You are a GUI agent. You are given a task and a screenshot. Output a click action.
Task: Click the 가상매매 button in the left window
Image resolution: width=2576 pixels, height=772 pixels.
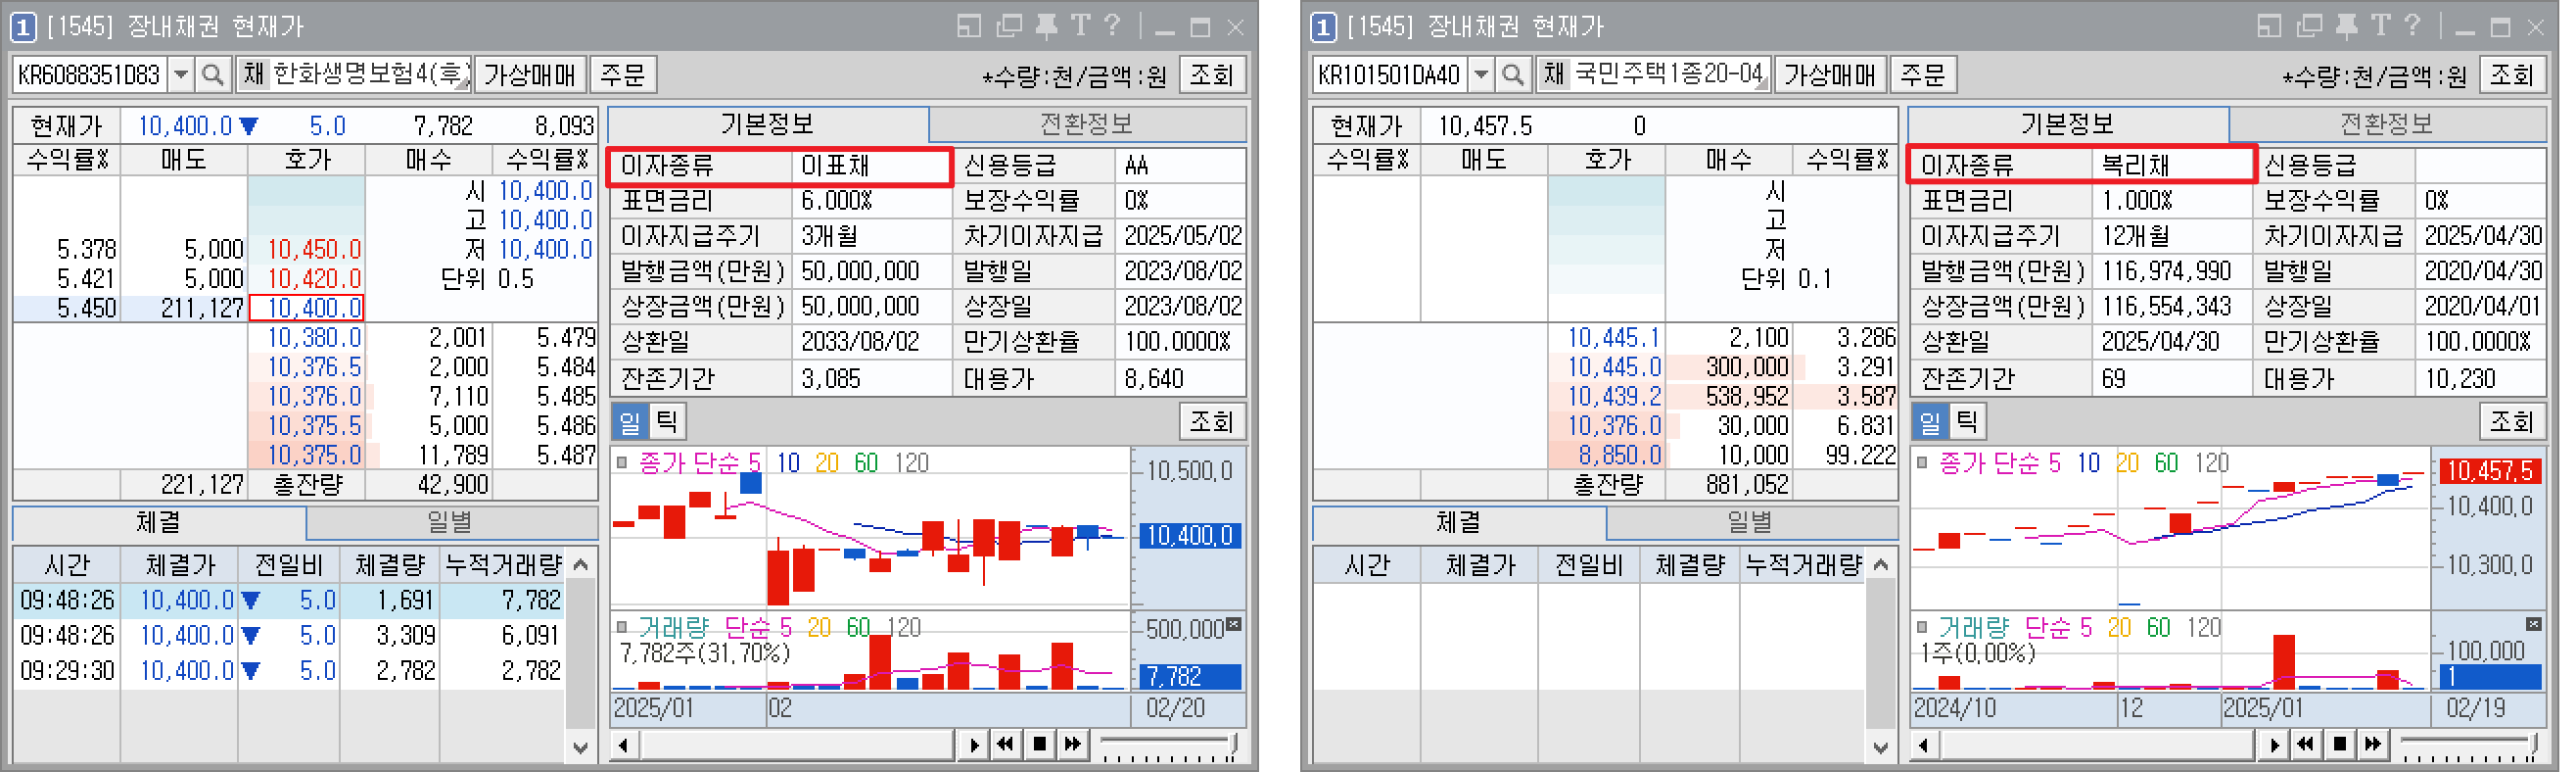click(x=530, y=75)
